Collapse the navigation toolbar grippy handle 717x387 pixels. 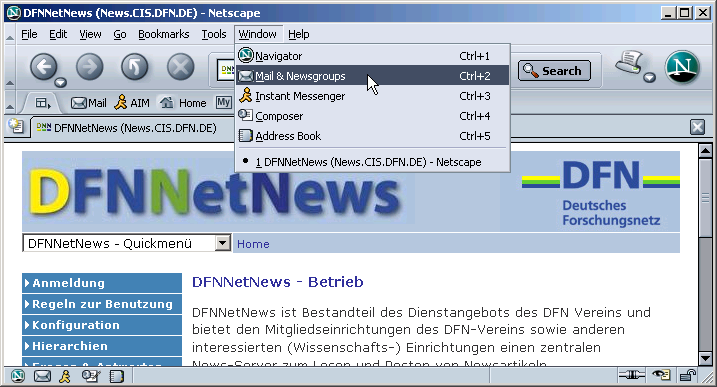point(10,68)
